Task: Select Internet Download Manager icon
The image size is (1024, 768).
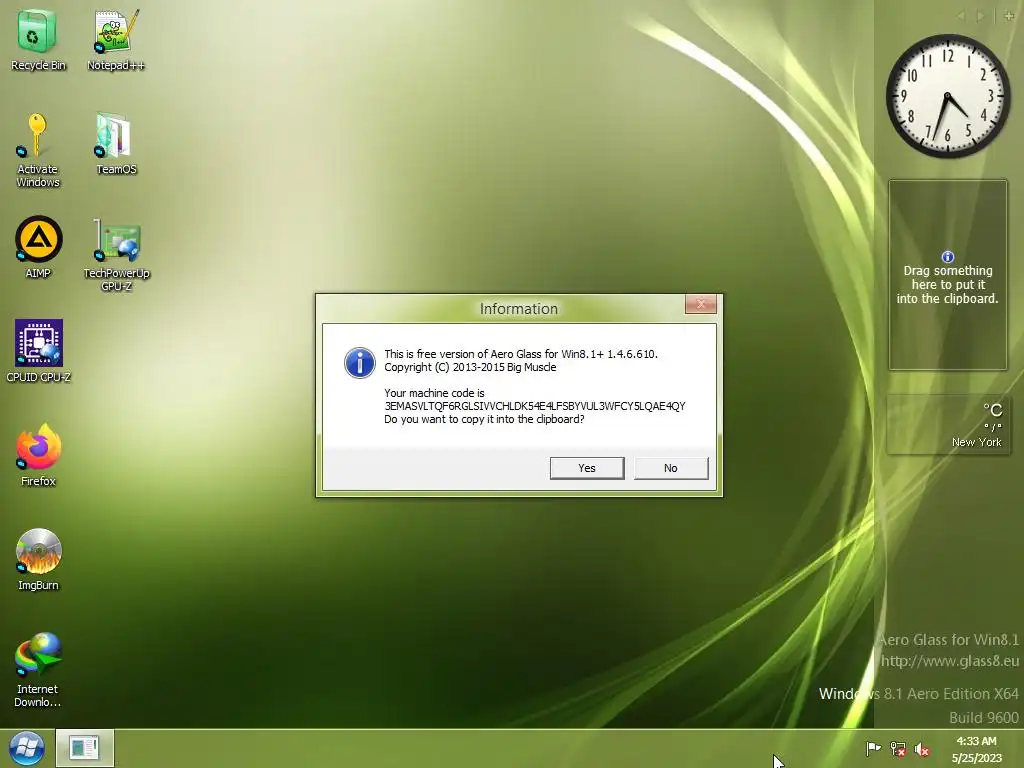Action: [38, 669]
